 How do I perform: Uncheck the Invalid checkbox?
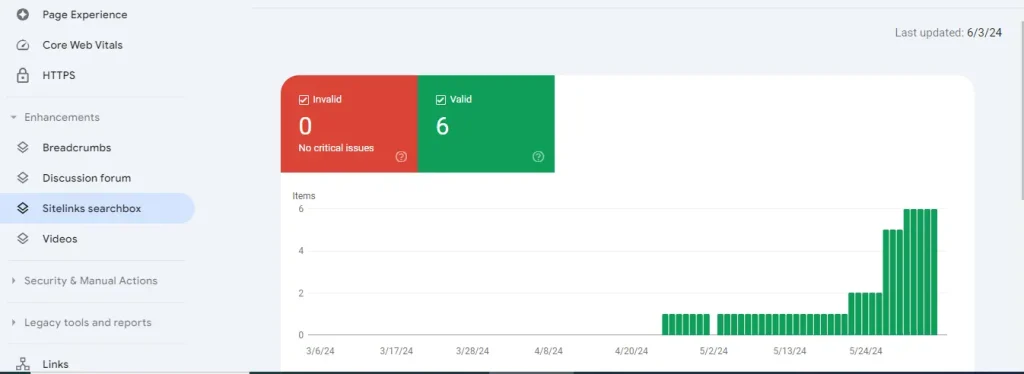pos(304,100)
